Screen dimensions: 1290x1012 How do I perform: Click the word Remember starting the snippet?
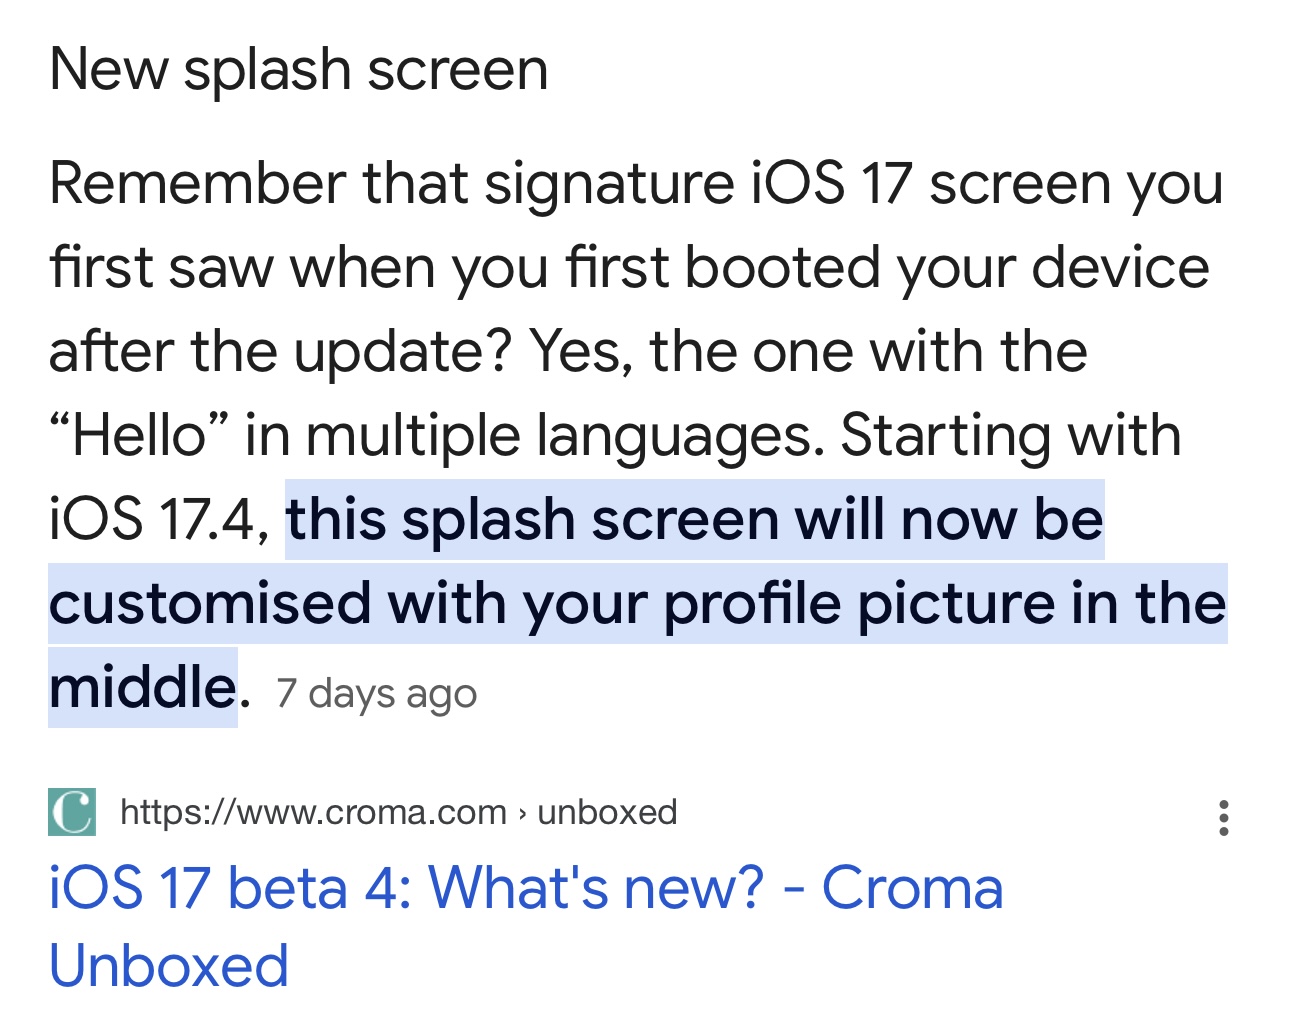197,184
